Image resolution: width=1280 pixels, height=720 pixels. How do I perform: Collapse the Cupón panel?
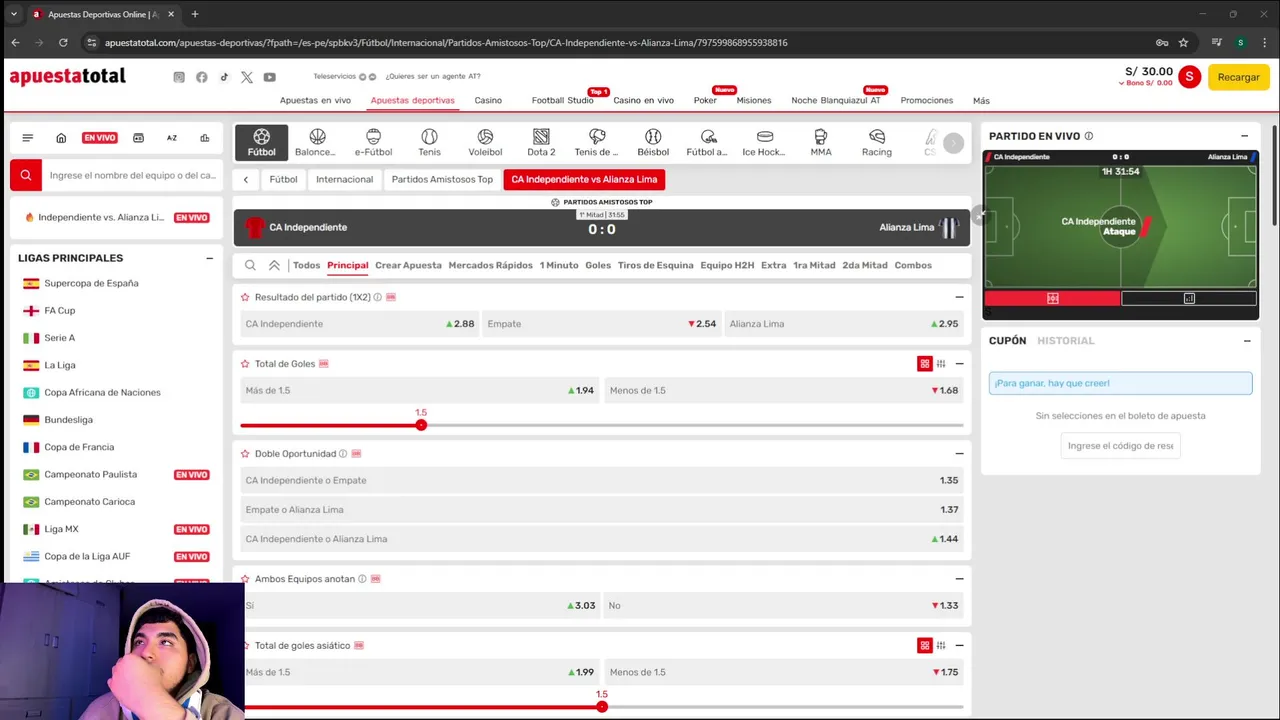(1247, 341)
